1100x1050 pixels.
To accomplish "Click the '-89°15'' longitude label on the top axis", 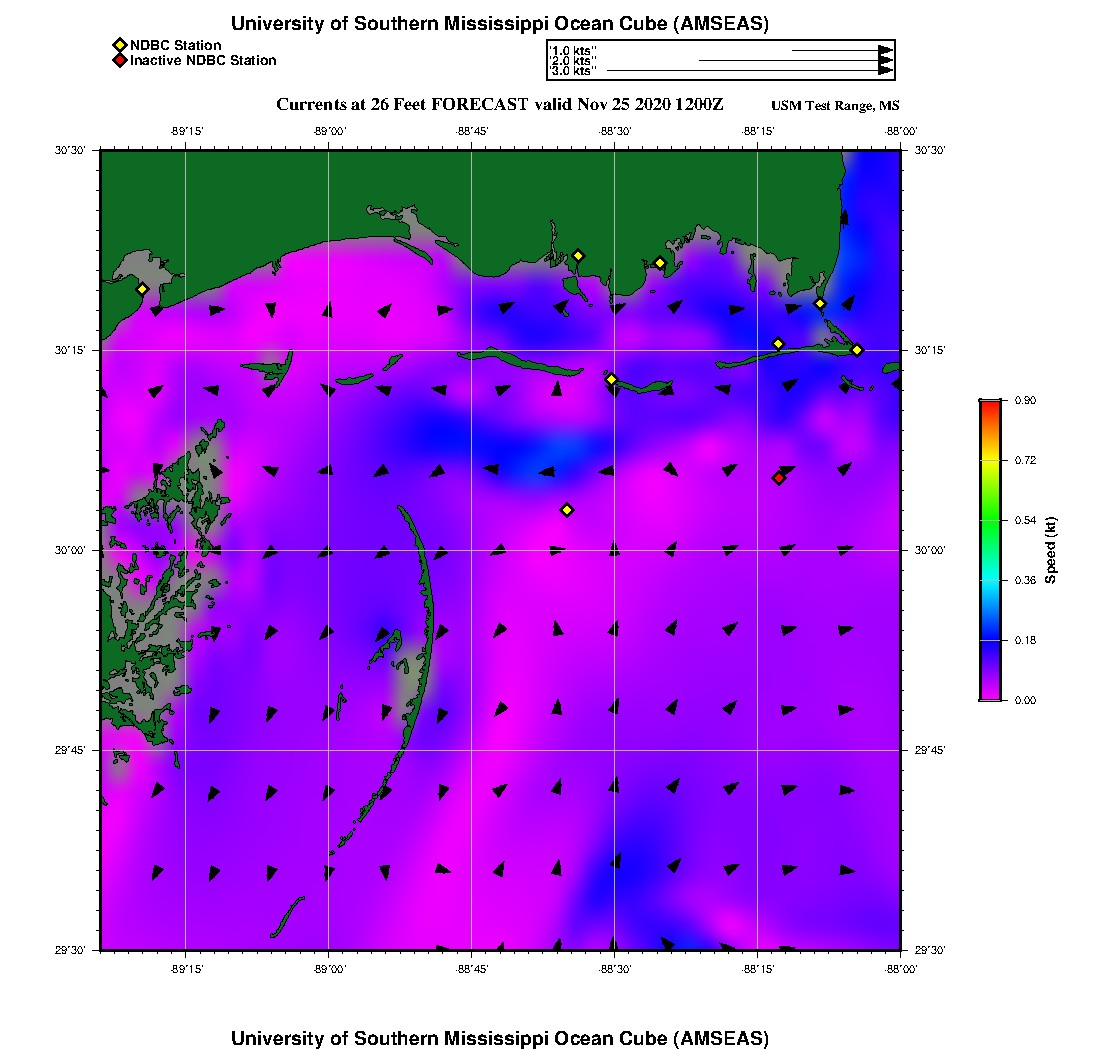I will click(x=187, y=131).
